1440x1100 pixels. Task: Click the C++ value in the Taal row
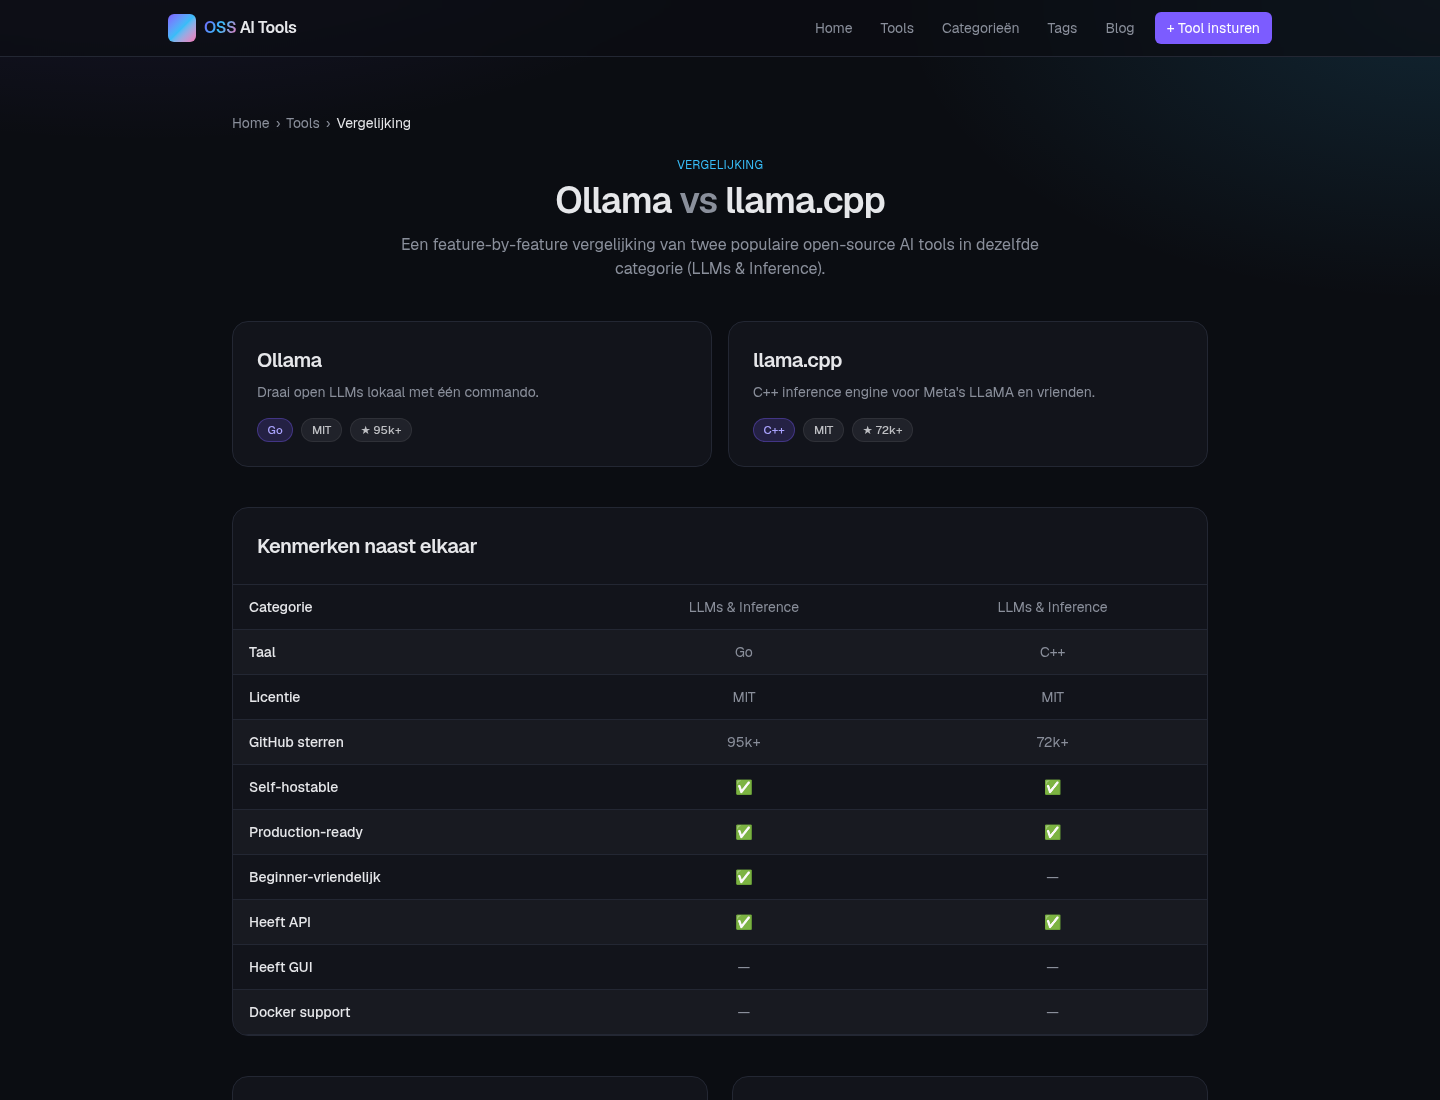tap(1053, 652)
